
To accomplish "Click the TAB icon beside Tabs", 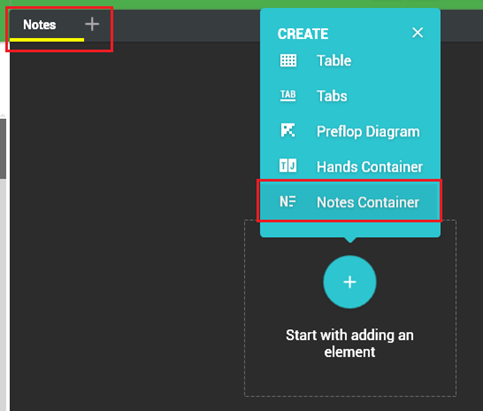I will click(288, 96).
